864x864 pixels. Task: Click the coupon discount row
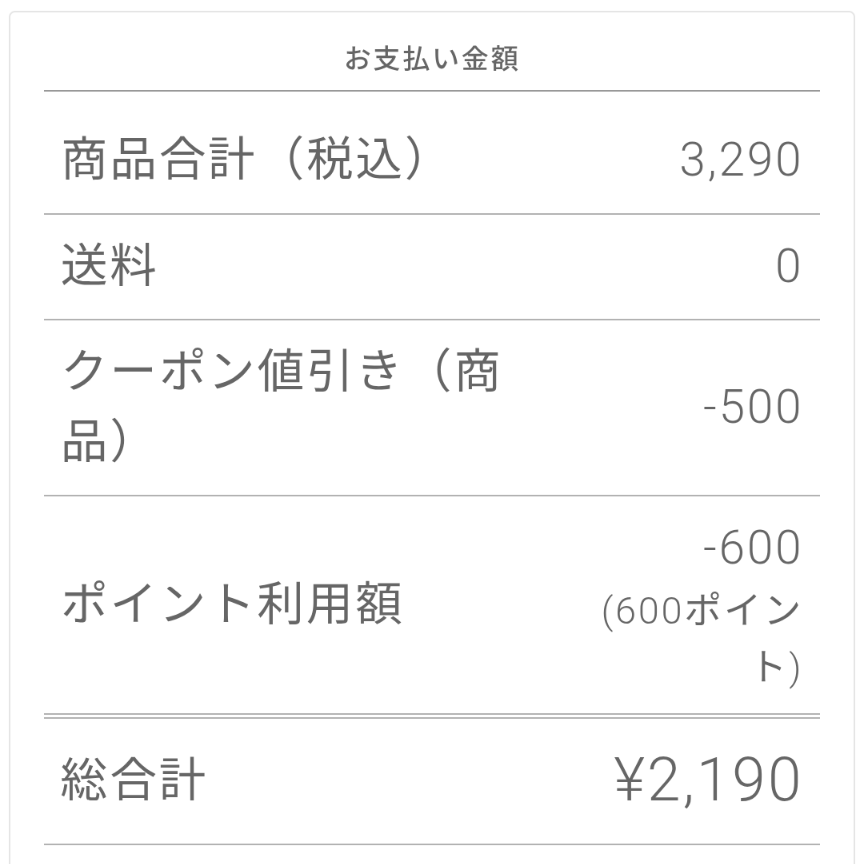[x=432, y=408]
